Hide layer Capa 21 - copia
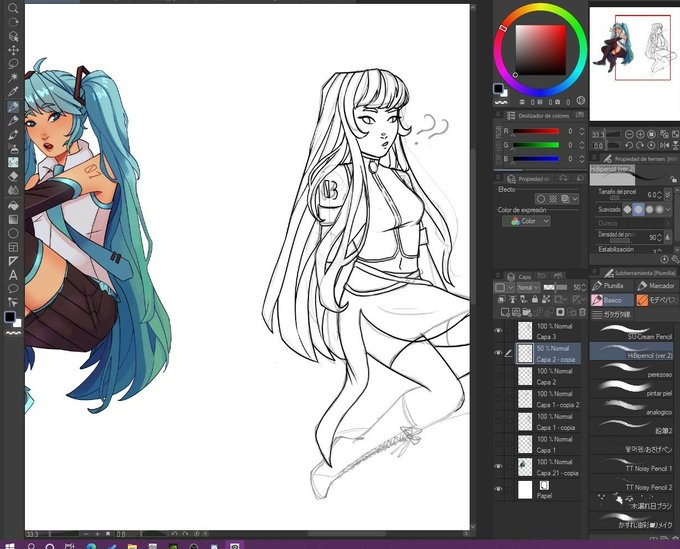680x549 pixels. pyautogui.click(x=498, y=467)
